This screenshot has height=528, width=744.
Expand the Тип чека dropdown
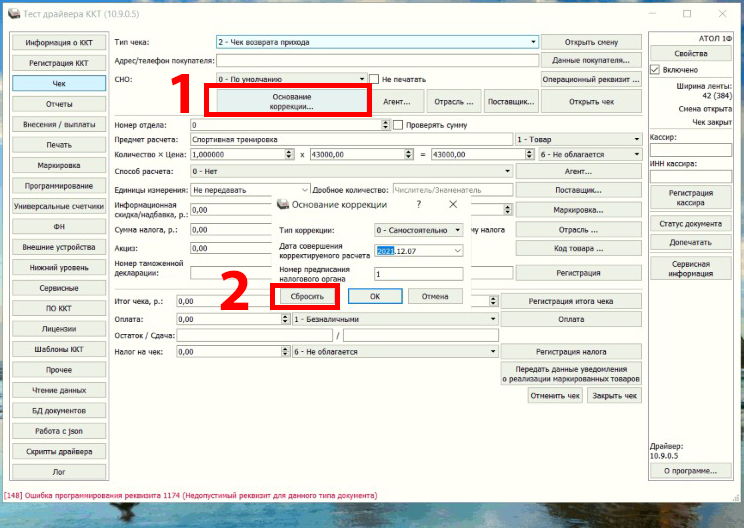(534, 42)
